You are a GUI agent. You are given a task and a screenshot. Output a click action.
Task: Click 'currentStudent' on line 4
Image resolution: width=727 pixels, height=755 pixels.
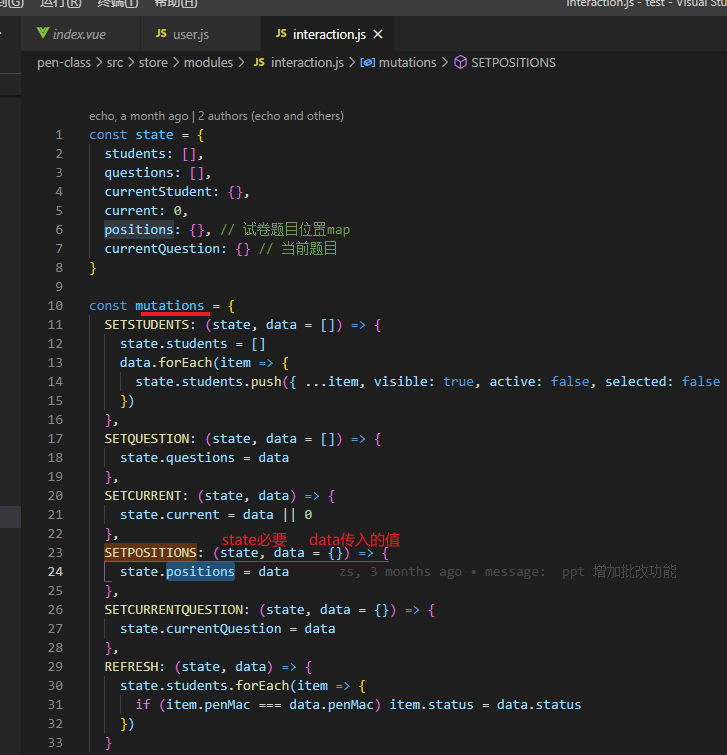[158, 192]
